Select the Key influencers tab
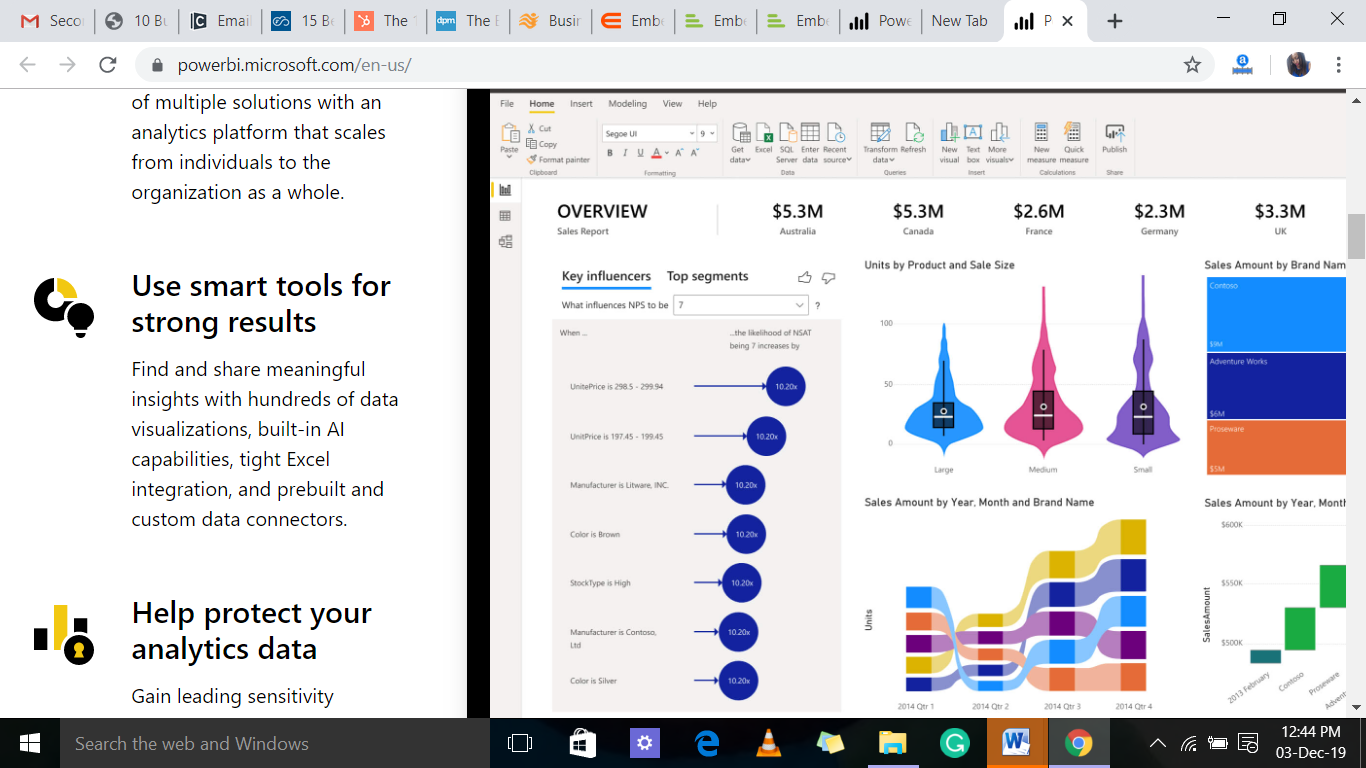The image size is (1366, 768). [606, 277]
